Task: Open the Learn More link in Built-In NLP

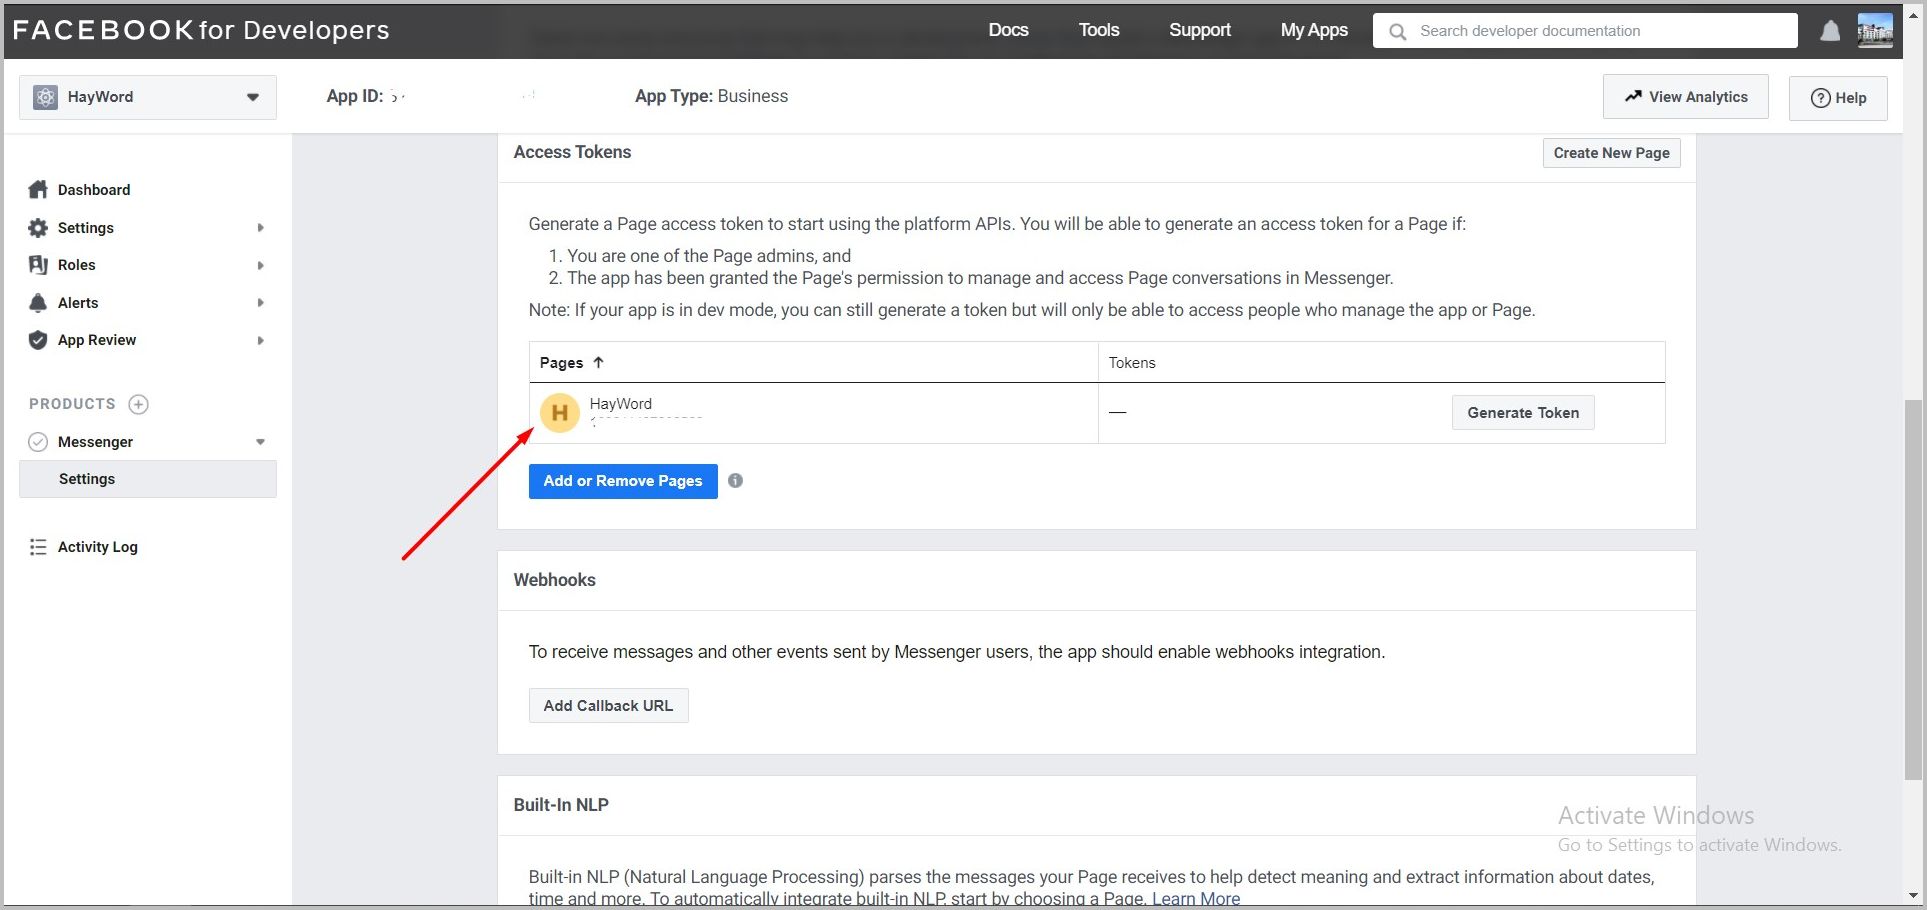Action: click(1196, 898)
